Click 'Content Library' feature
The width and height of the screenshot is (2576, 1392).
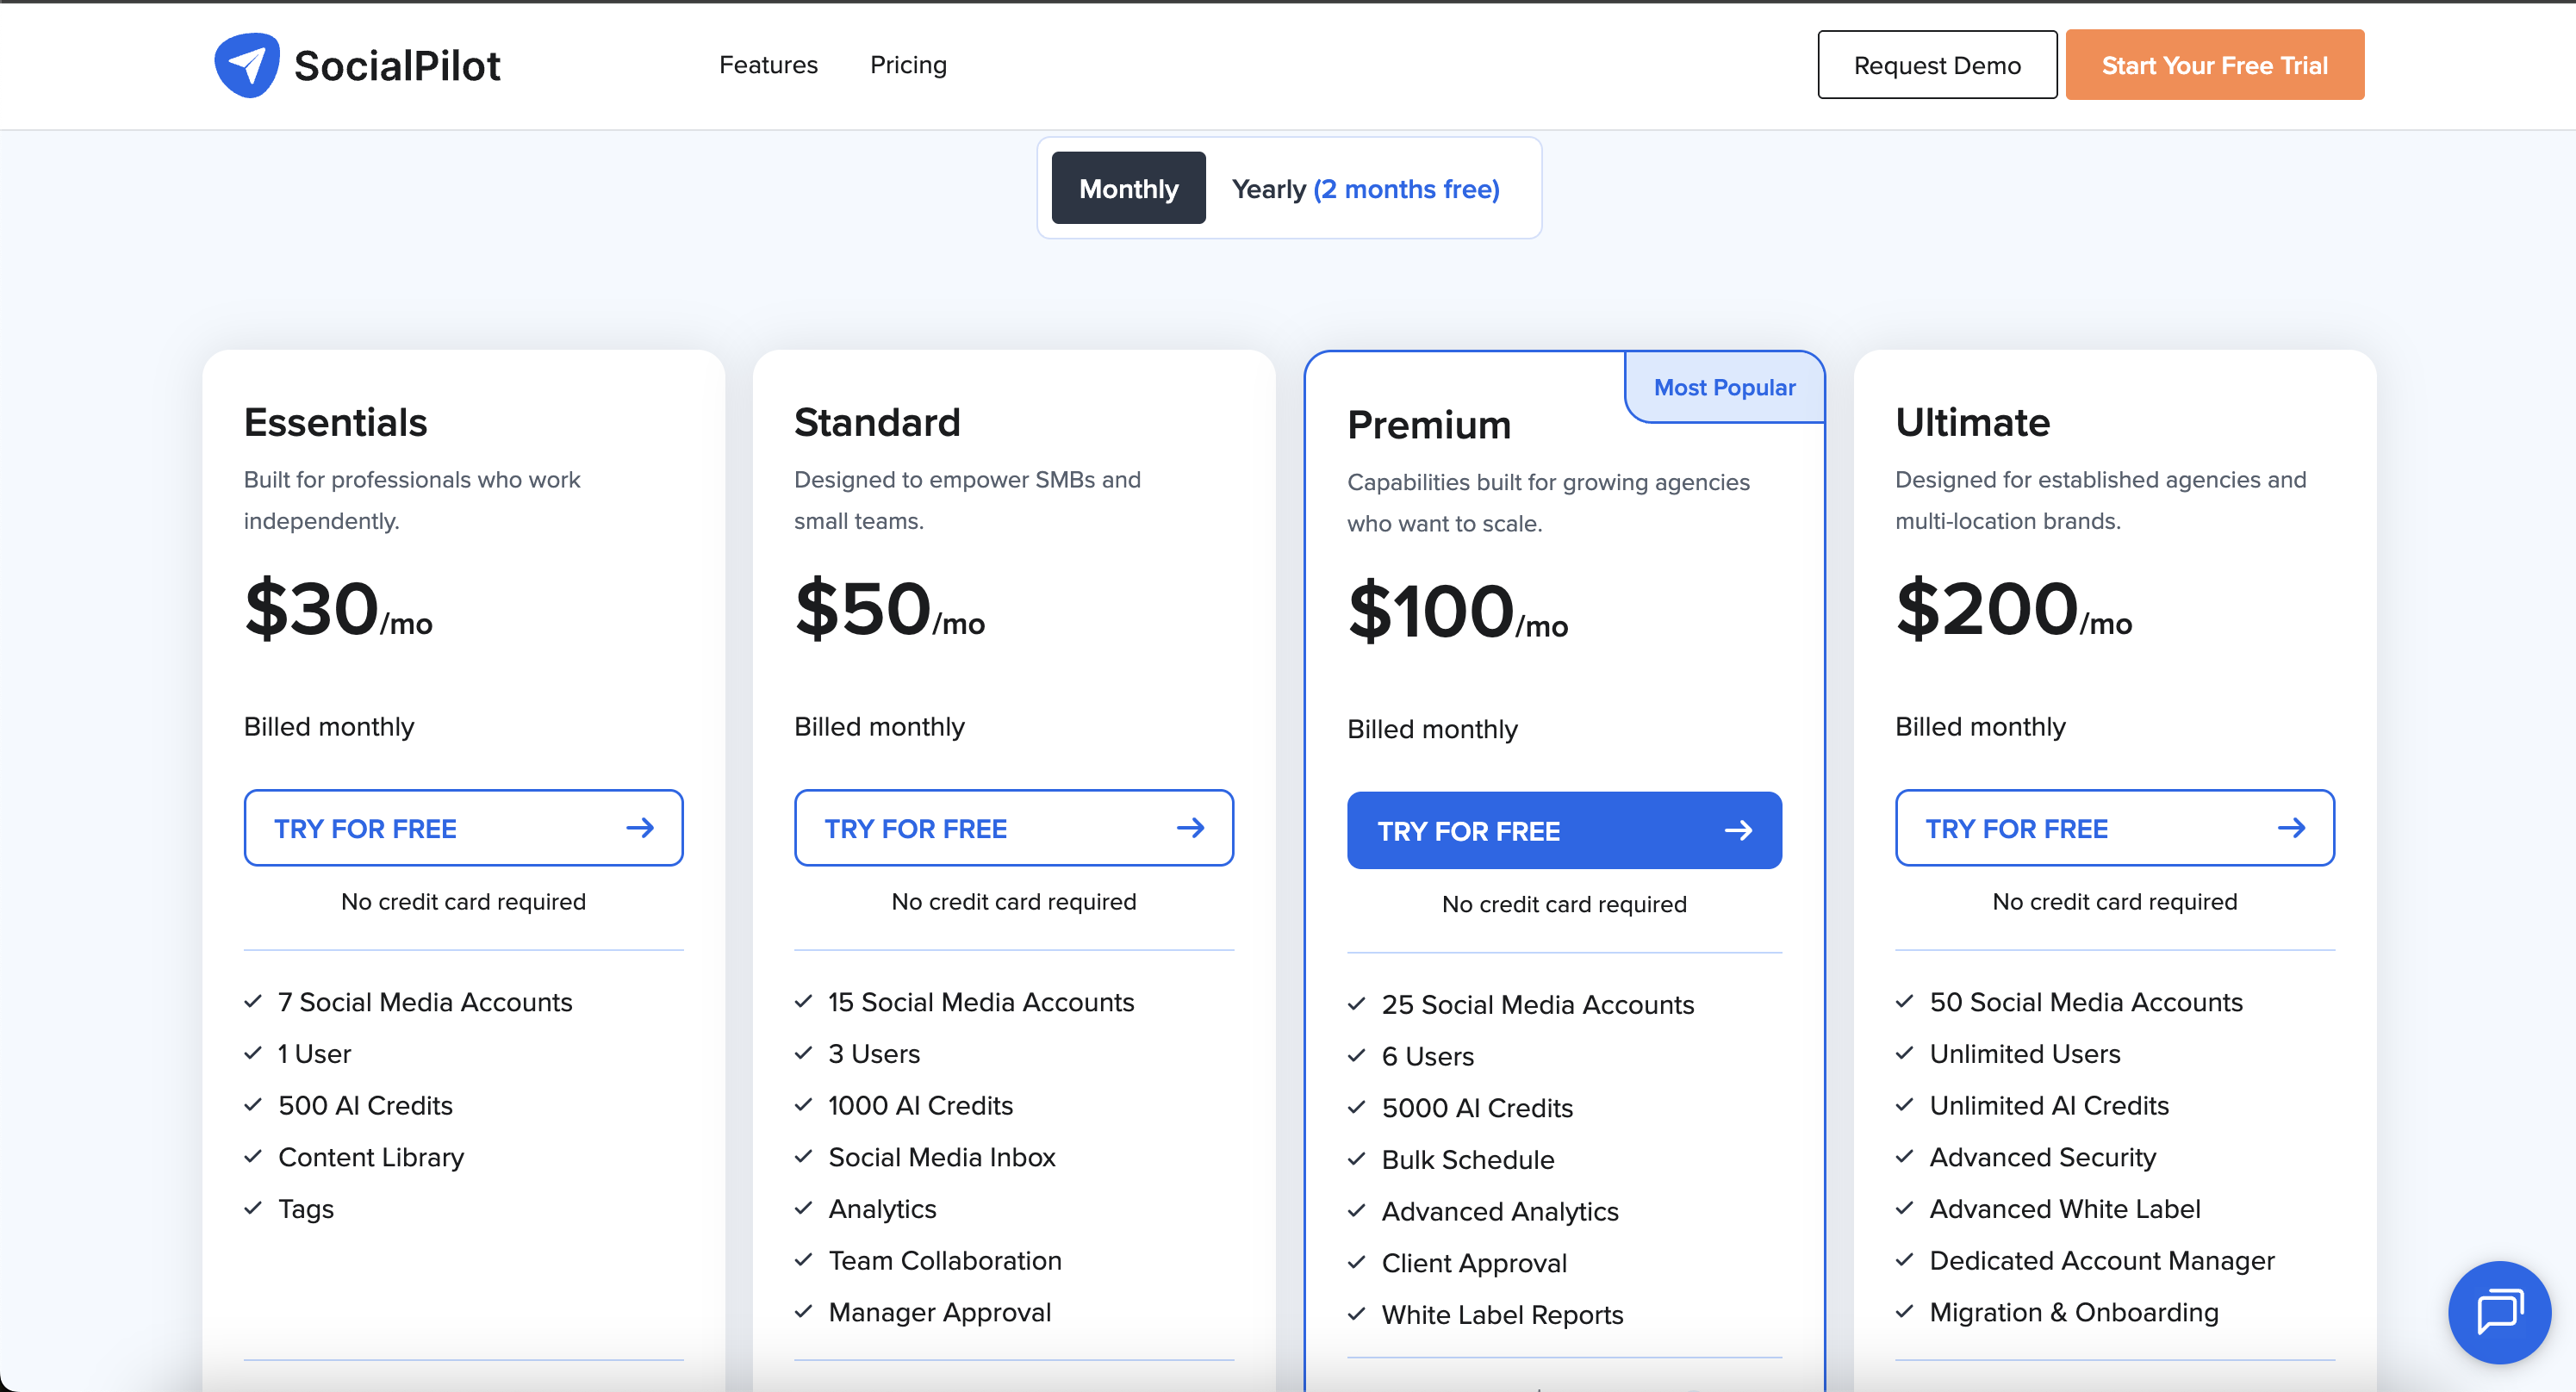(371, 1157)
